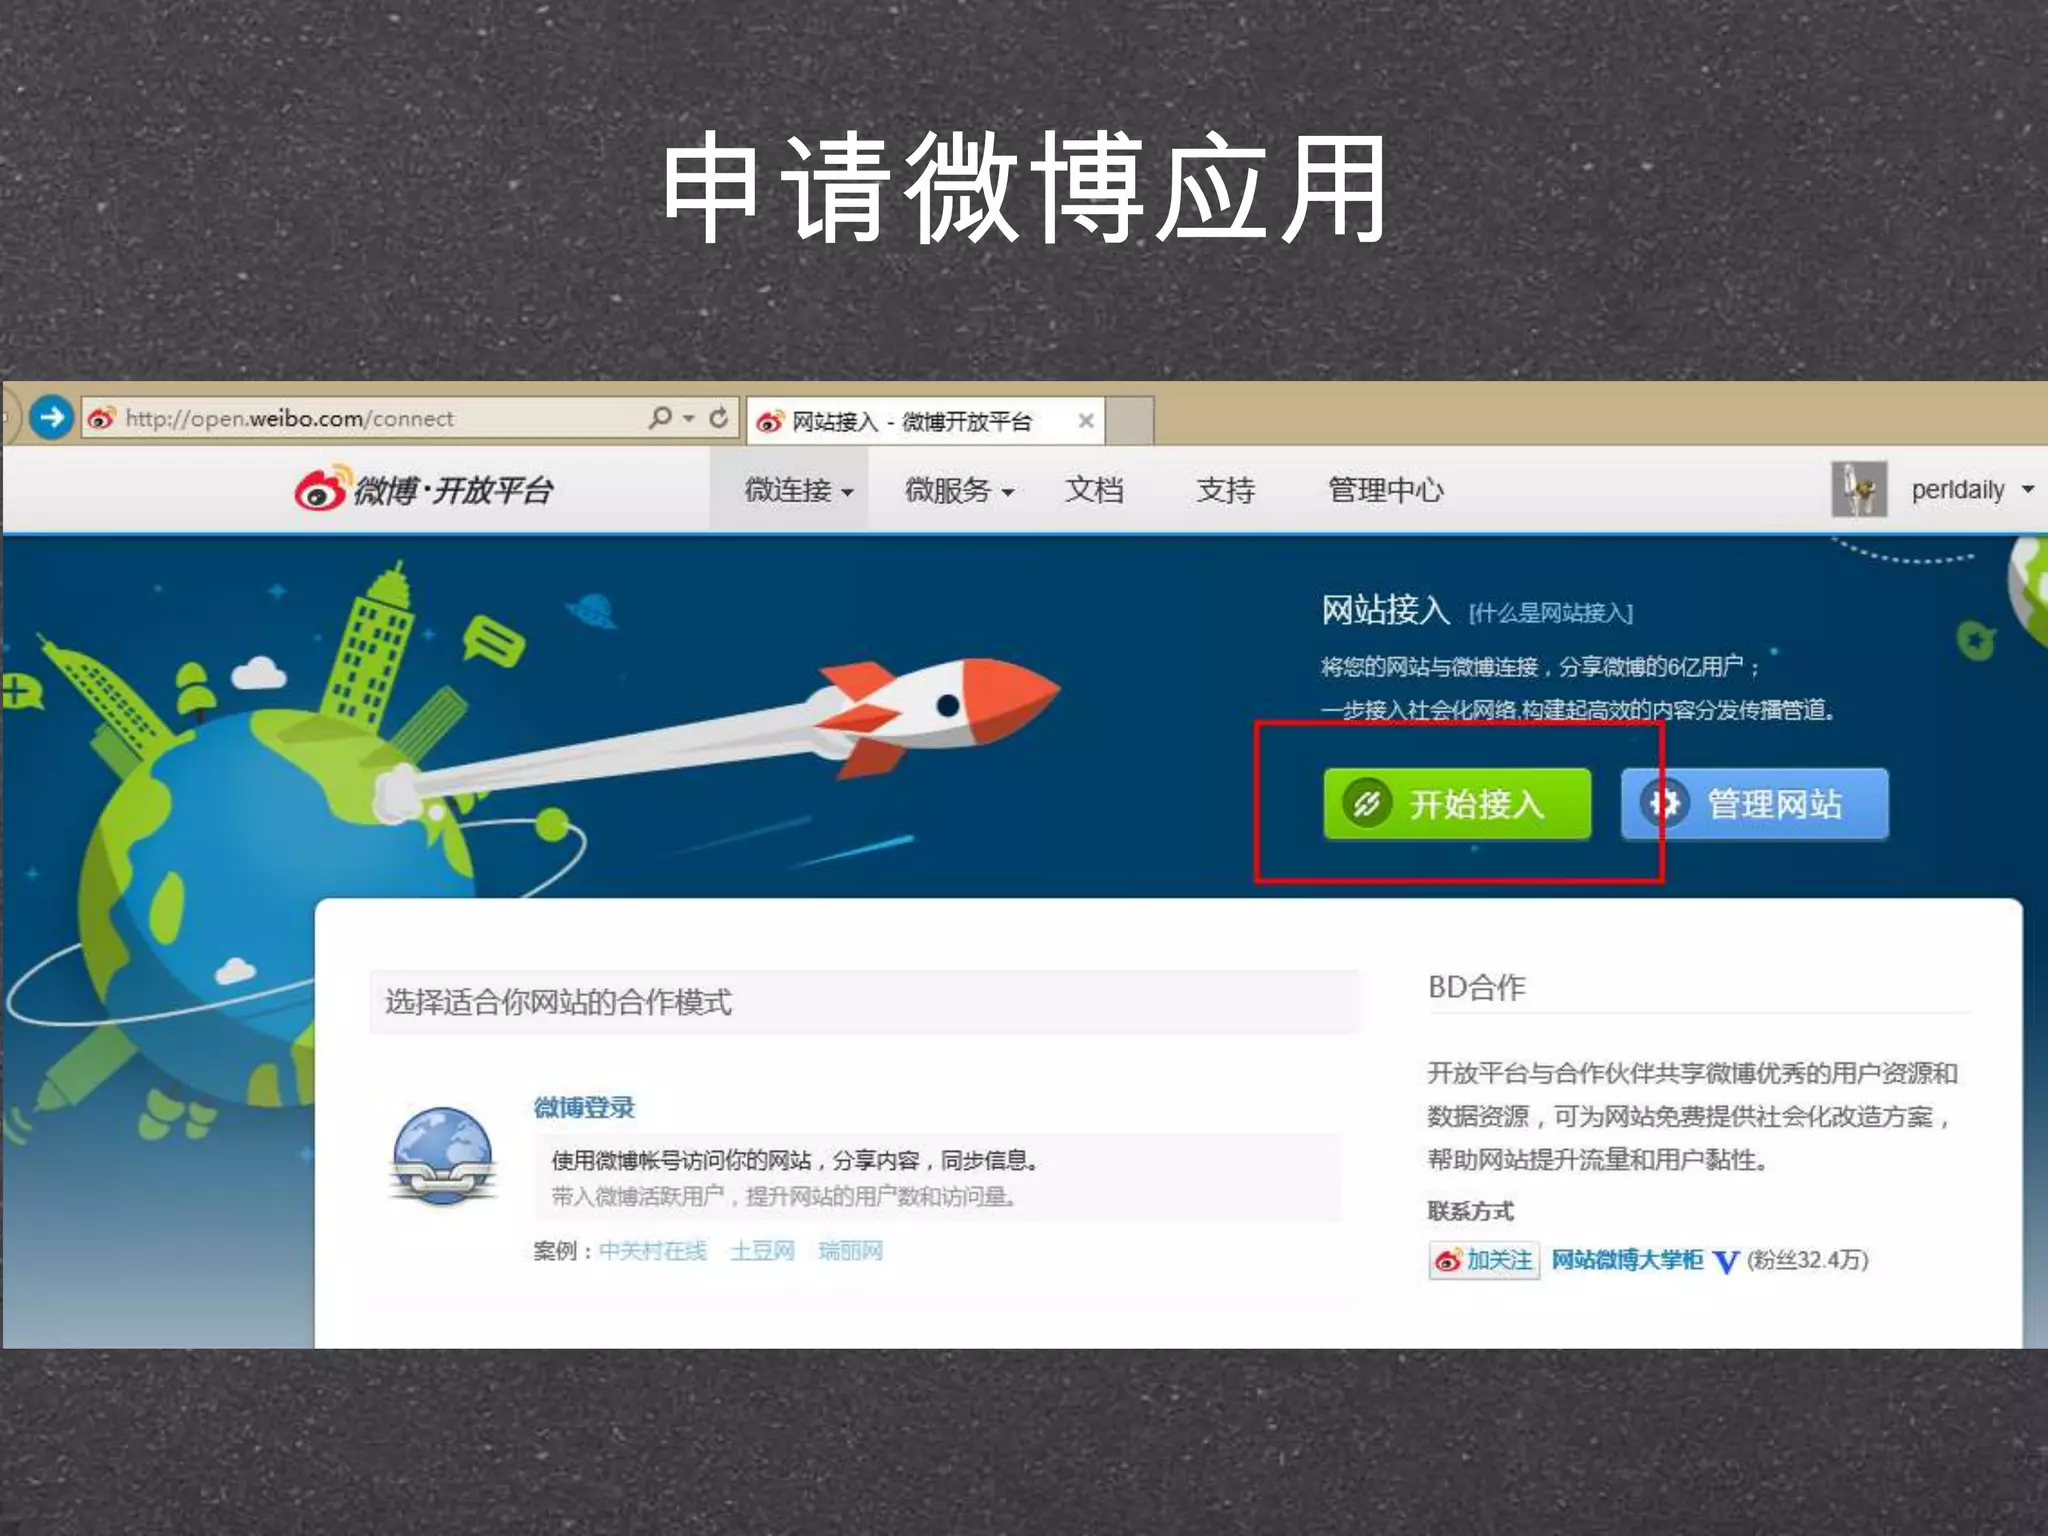The height and width of the screenshot is (1536, 2048).
Task: Expand the perldaily account dropdown
Action: 2027,490
